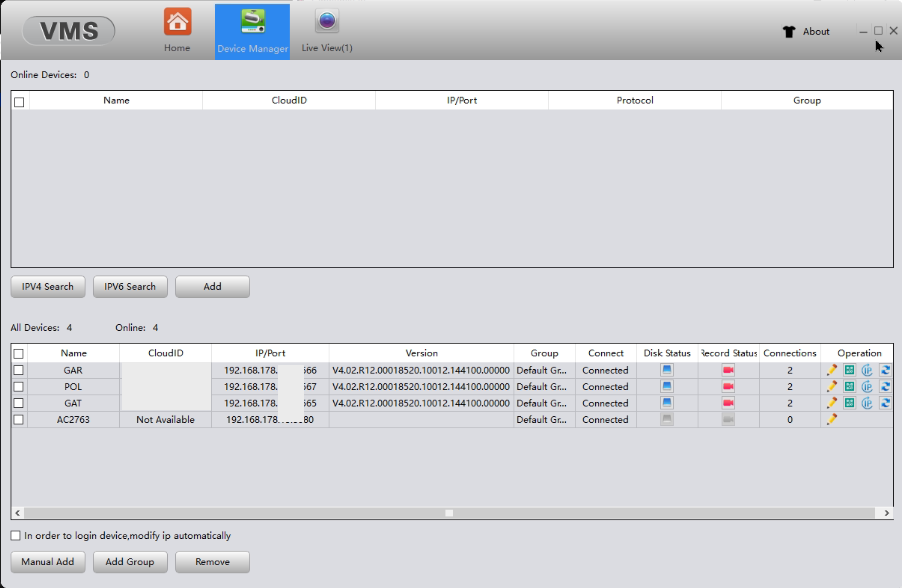This screenshot has height=588, width=902.
Task: Click the Manual Add button
Action: tap(47, 561)
